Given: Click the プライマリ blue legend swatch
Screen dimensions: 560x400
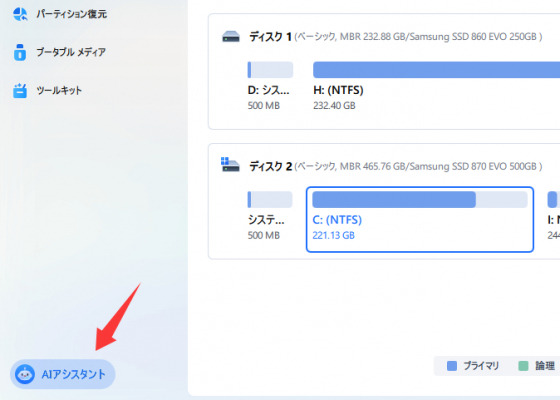Looking at the screenshot, I should click(452, 366).
